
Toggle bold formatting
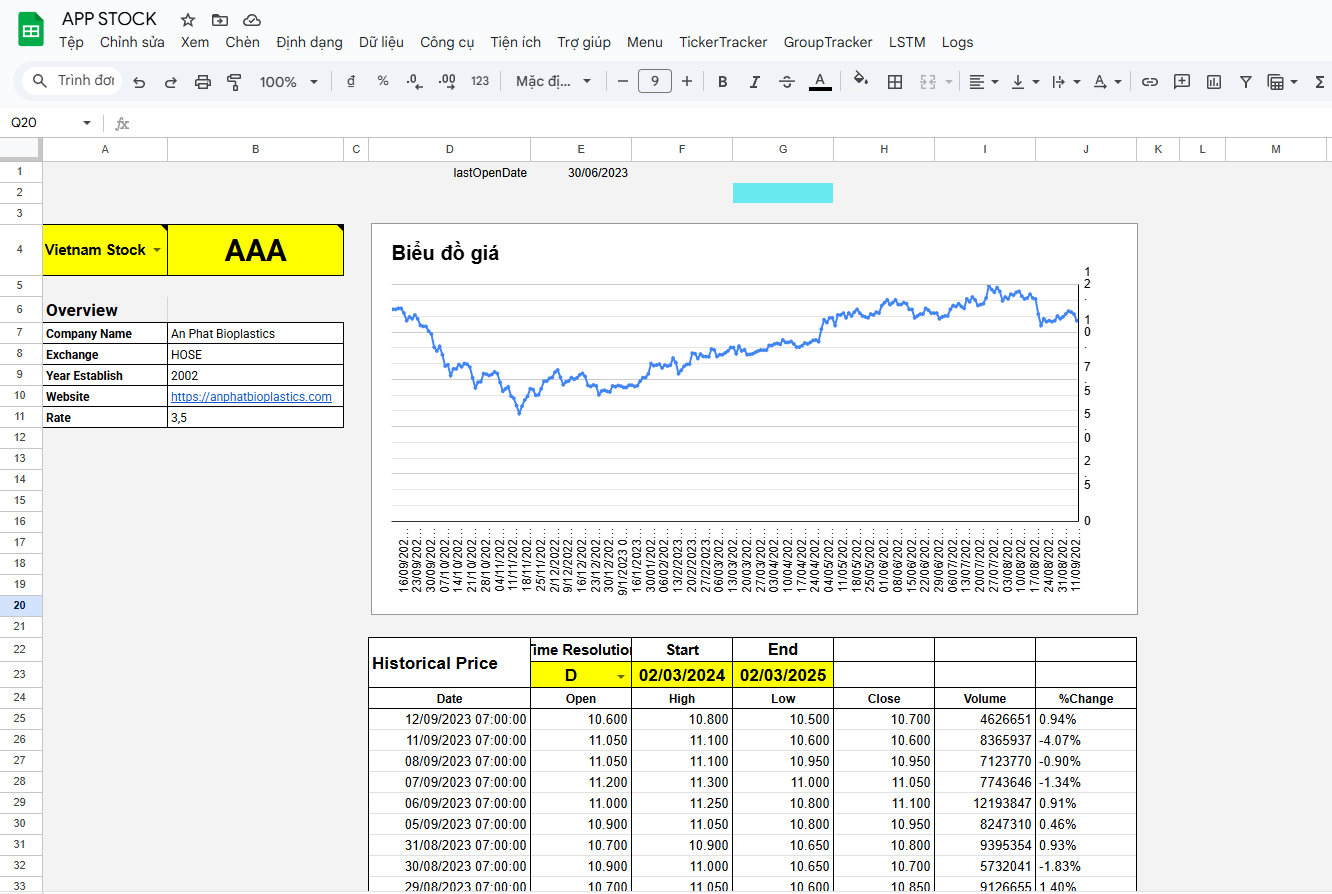click(x=723, y=82)
